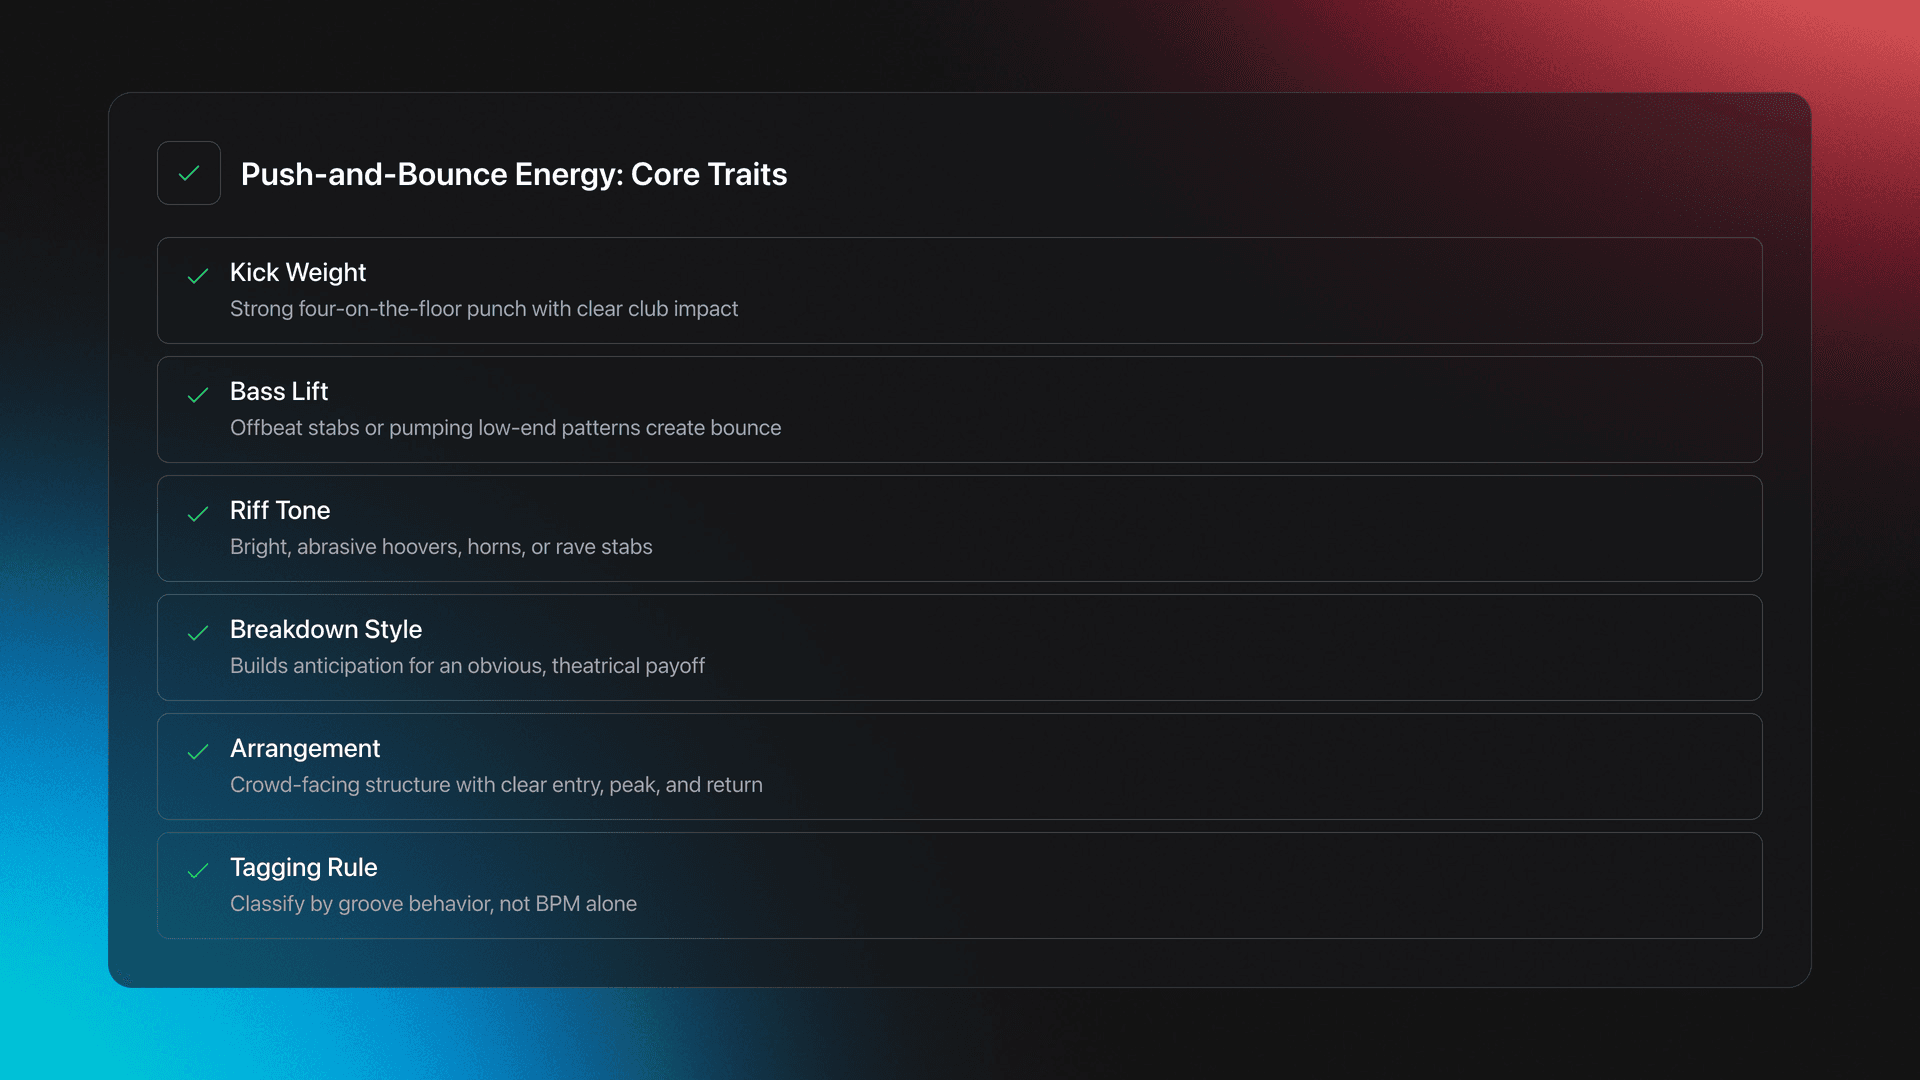Click the checklist icon beside the page title
Image resolution: width=1920 pixels, height=1080 pixels.
189,173
